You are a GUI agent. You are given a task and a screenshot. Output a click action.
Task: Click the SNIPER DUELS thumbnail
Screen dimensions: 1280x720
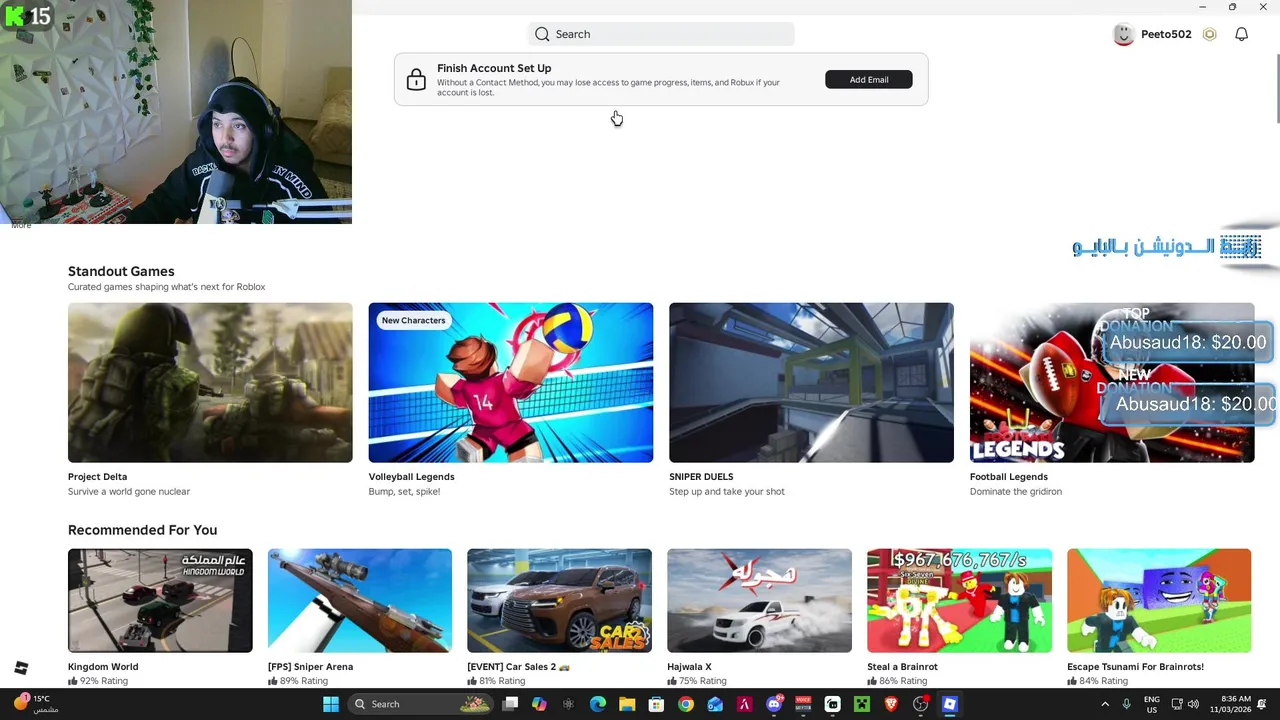click(x=811, y=383)
